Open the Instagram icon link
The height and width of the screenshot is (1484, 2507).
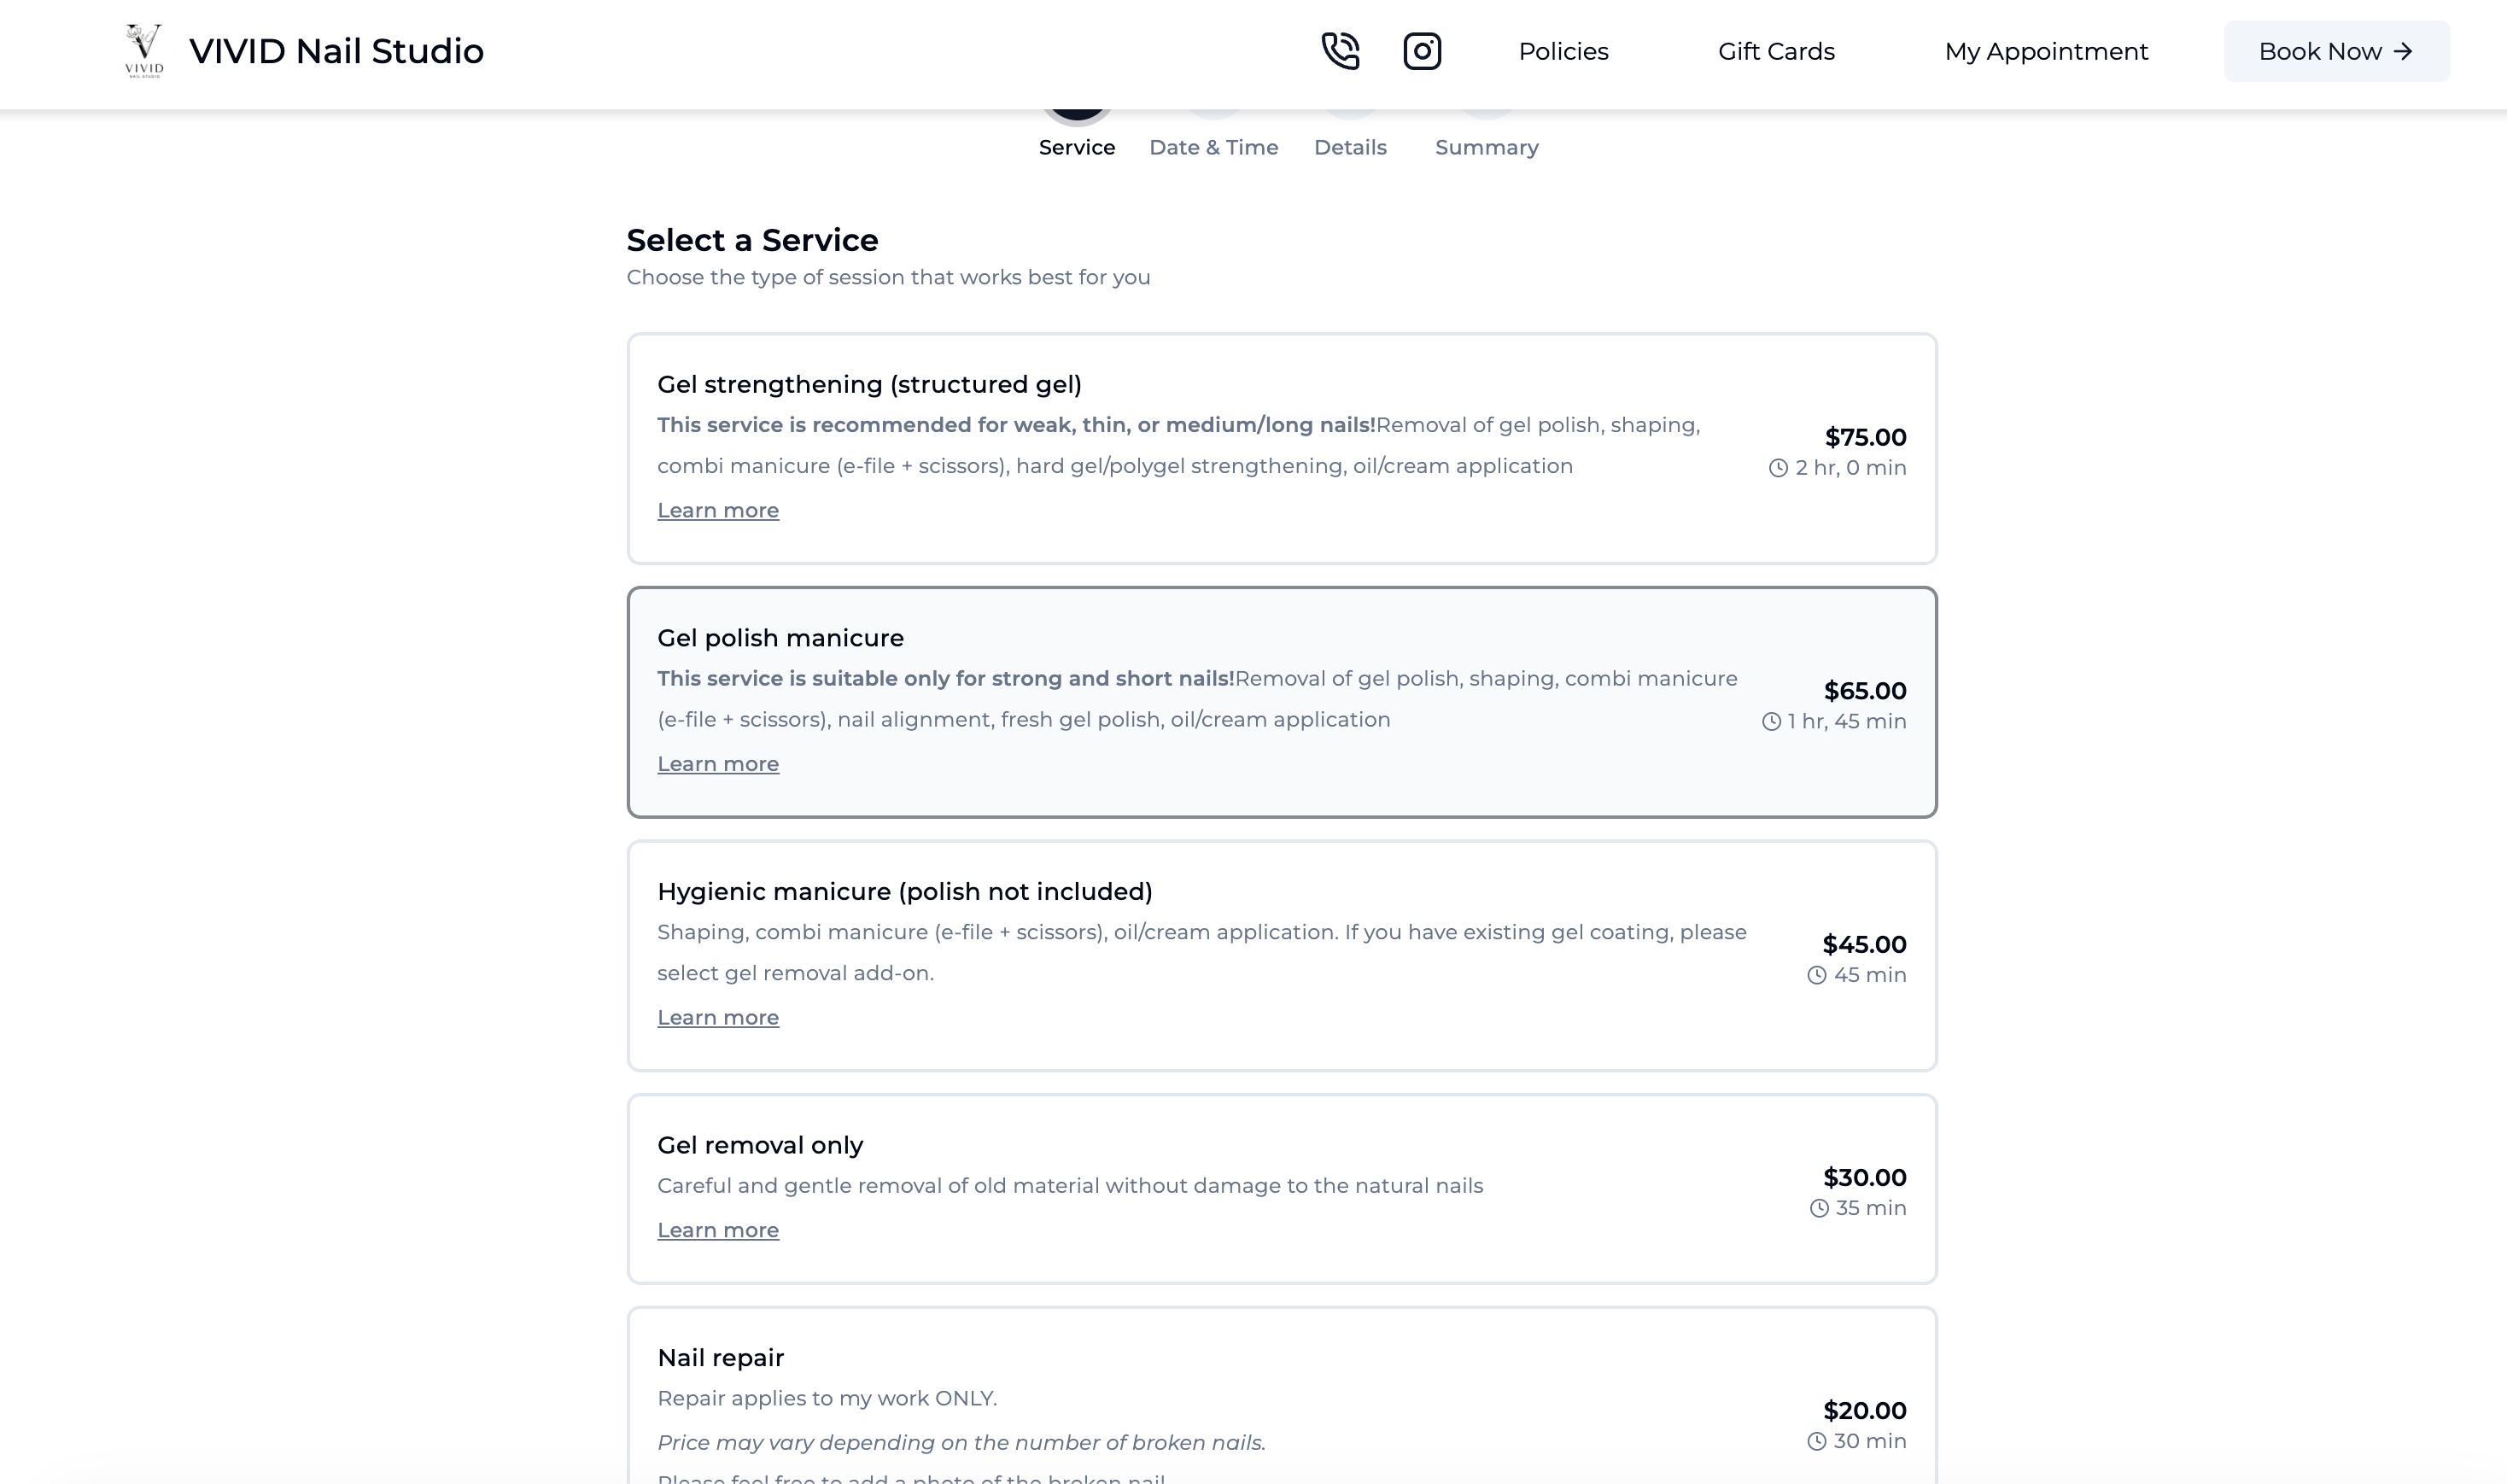tap(1422, 51)
